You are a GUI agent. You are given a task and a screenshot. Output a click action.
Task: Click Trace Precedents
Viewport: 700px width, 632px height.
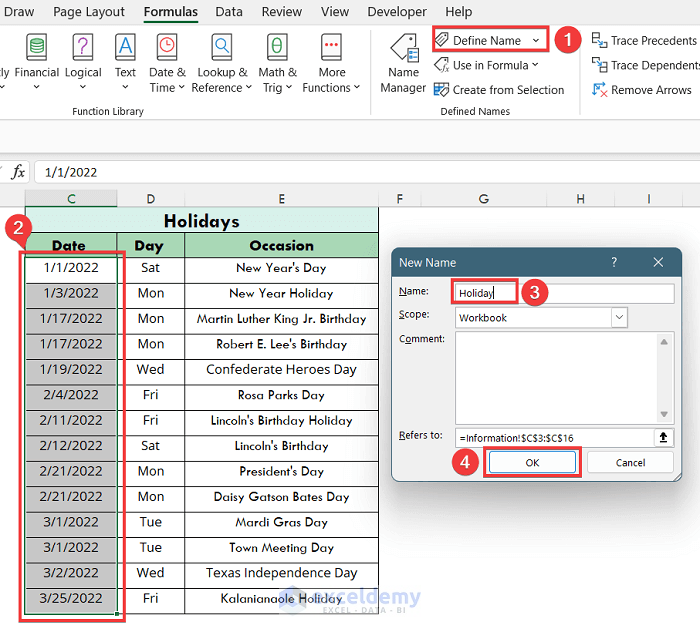(x=644, y=41)
